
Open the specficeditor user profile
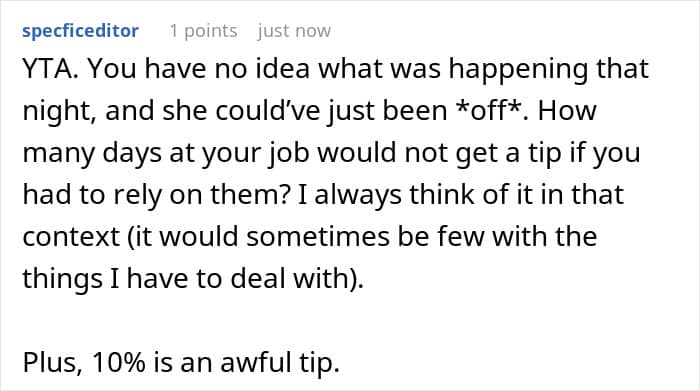(x=80, y=31)
